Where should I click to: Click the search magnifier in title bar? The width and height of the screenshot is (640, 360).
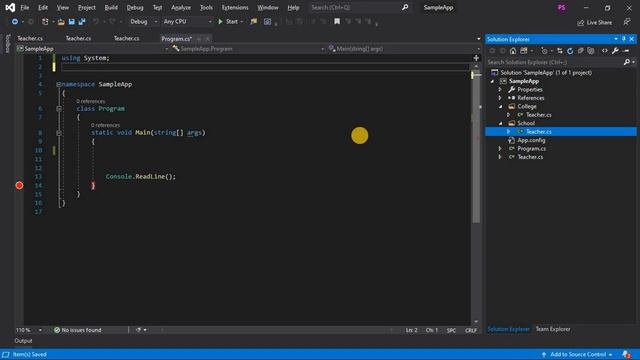404,7
